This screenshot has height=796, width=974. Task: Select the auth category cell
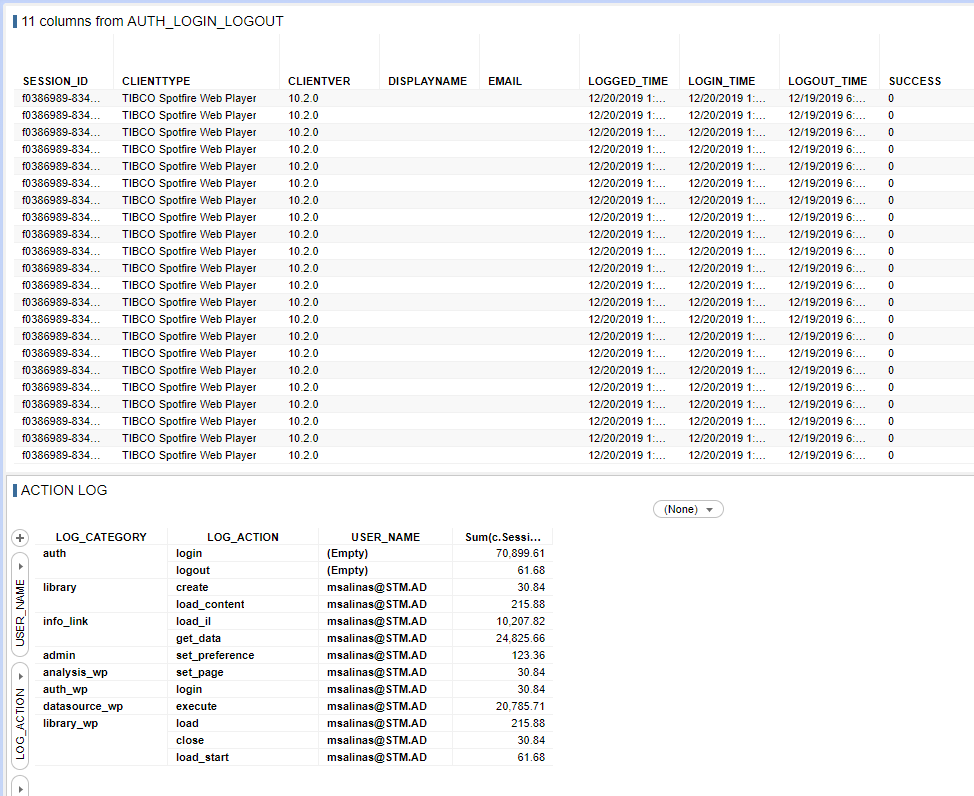[54, 554]
